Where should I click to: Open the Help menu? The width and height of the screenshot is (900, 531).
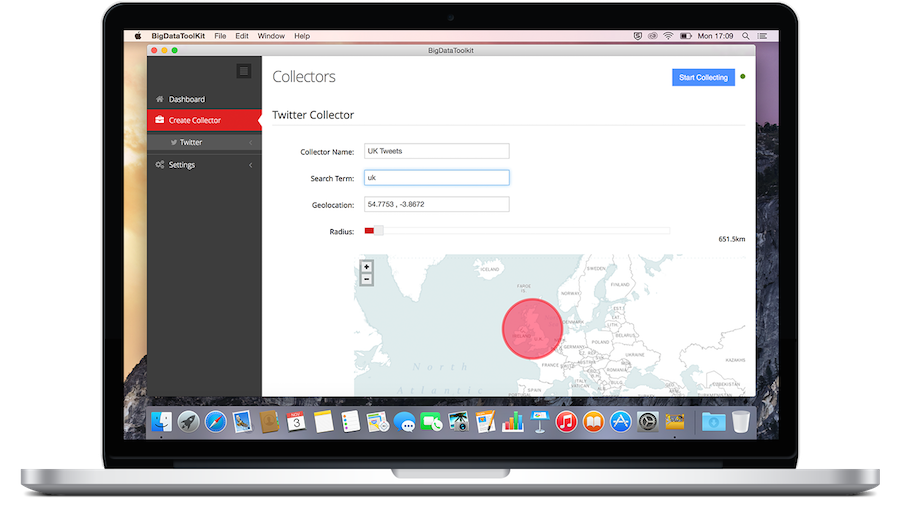pyautogui.click(x=302, y=36)
